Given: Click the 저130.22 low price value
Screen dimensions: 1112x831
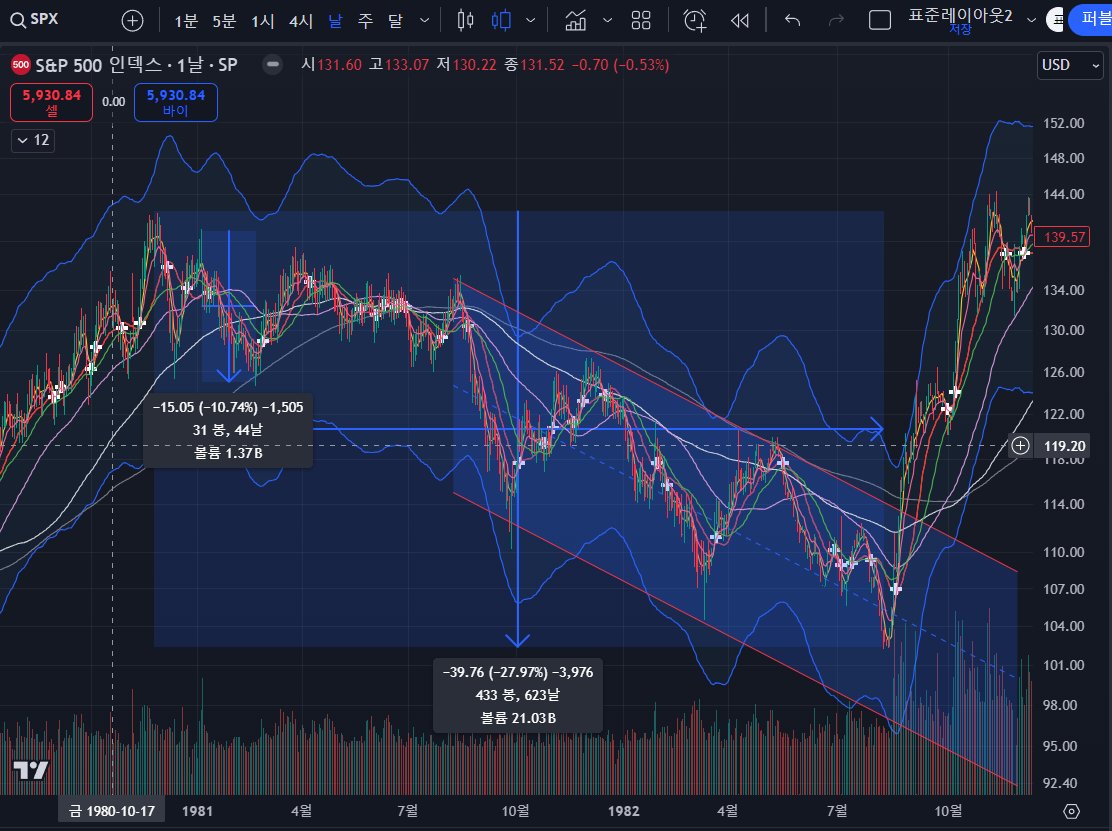Looking at the screenshot, I should [466, 65].
